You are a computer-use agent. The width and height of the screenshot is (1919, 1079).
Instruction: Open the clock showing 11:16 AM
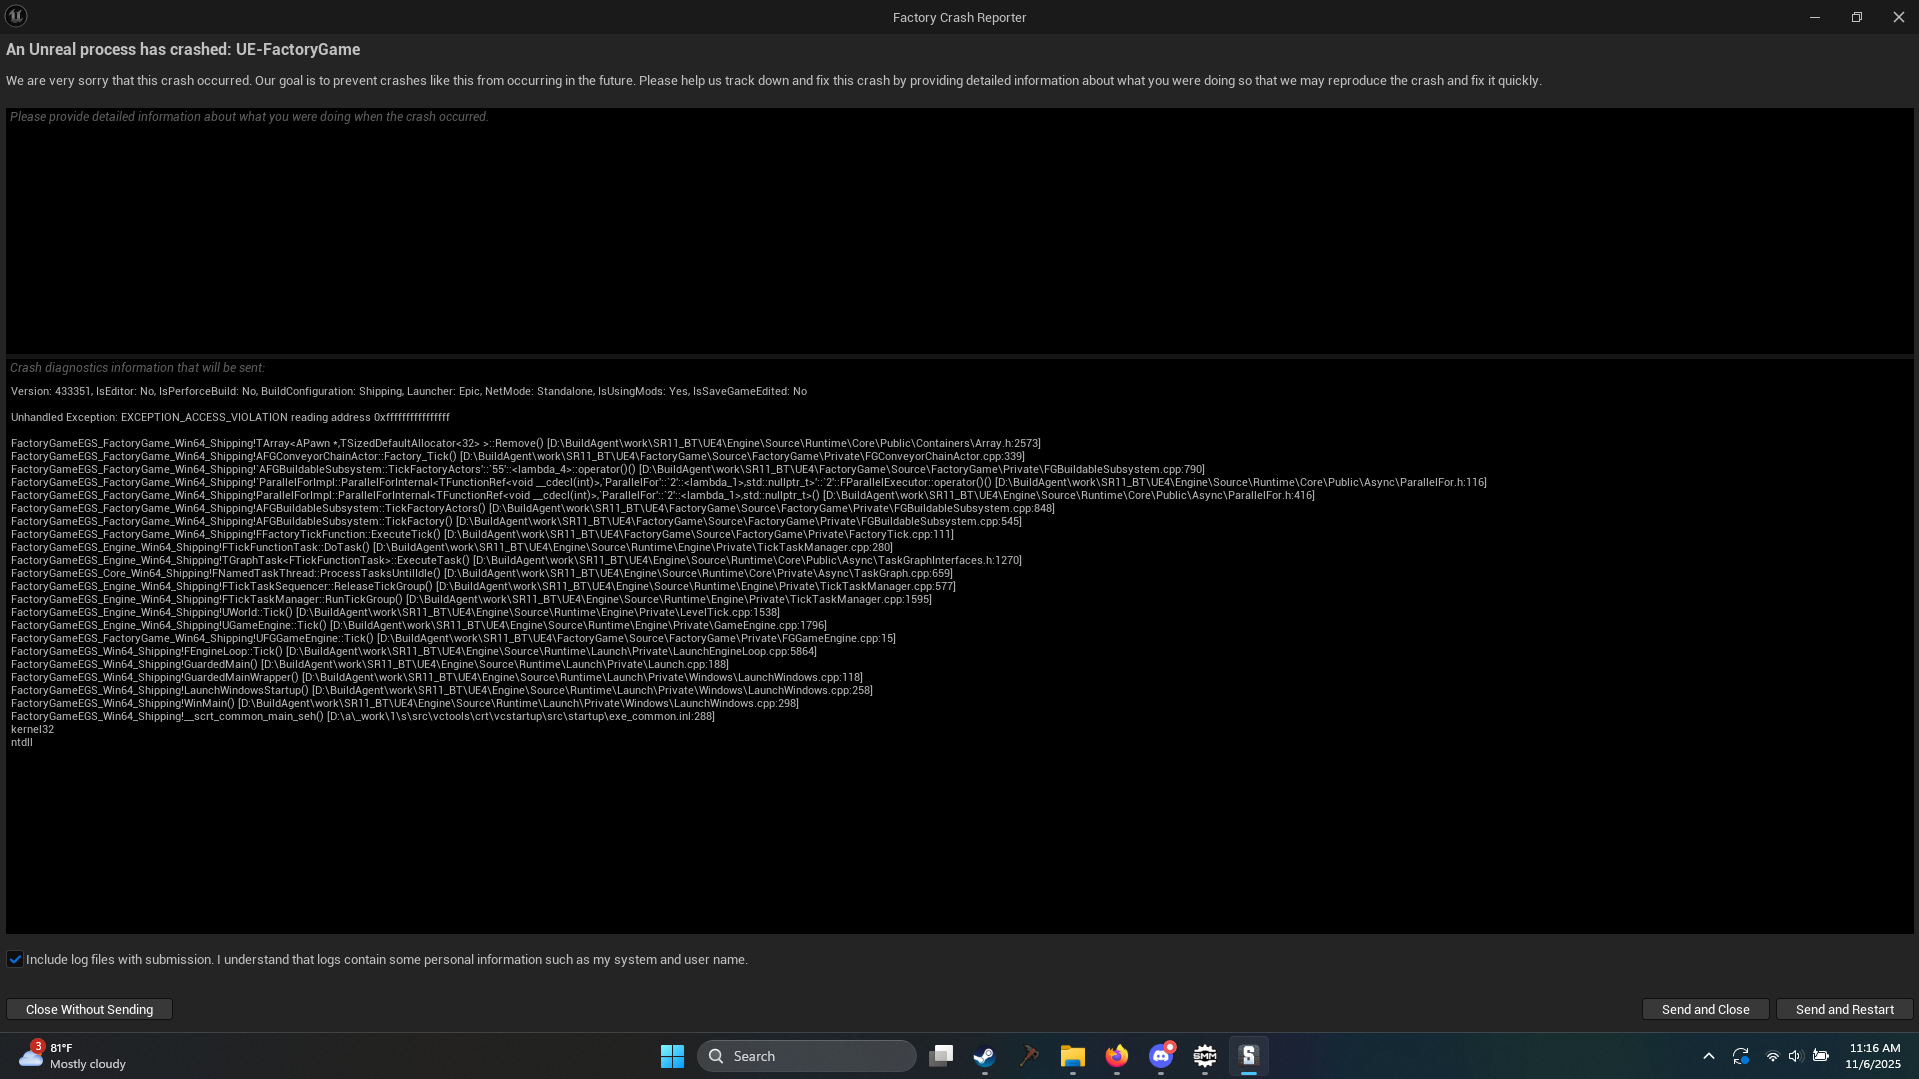pos(1874,1056)
